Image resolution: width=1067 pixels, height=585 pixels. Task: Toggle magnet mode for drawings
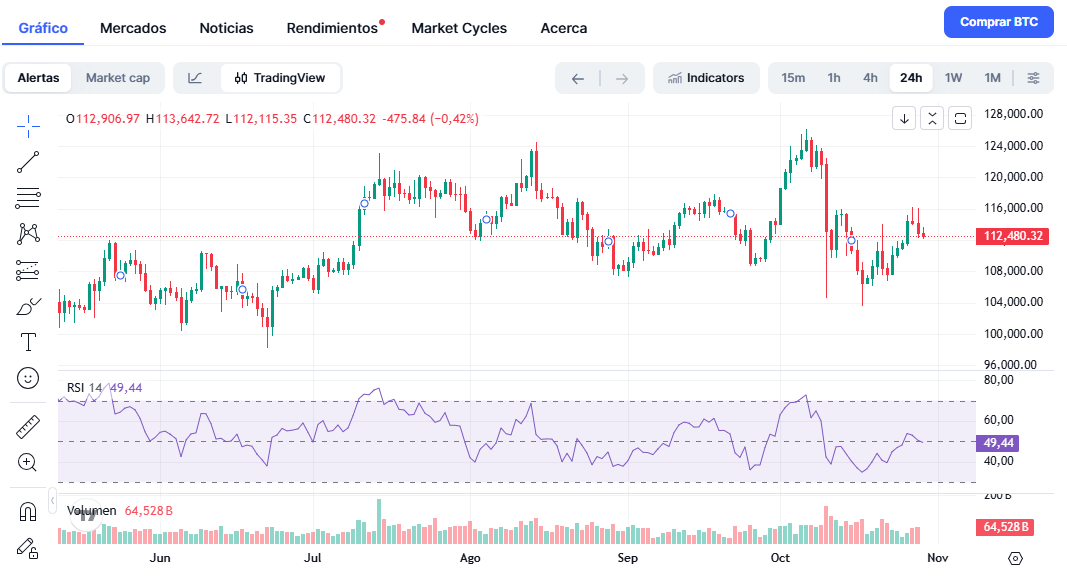[x=28, y=511]
